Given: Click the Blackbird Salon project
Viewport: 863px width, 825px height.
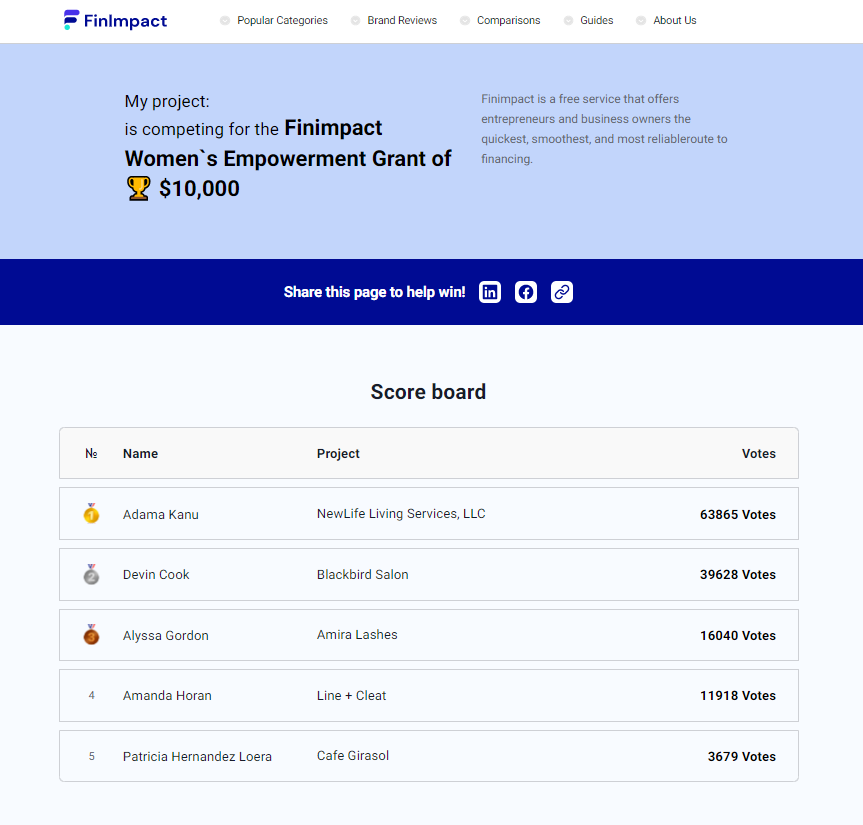Looking at the screenshot, I should click(x=363, y=575).
